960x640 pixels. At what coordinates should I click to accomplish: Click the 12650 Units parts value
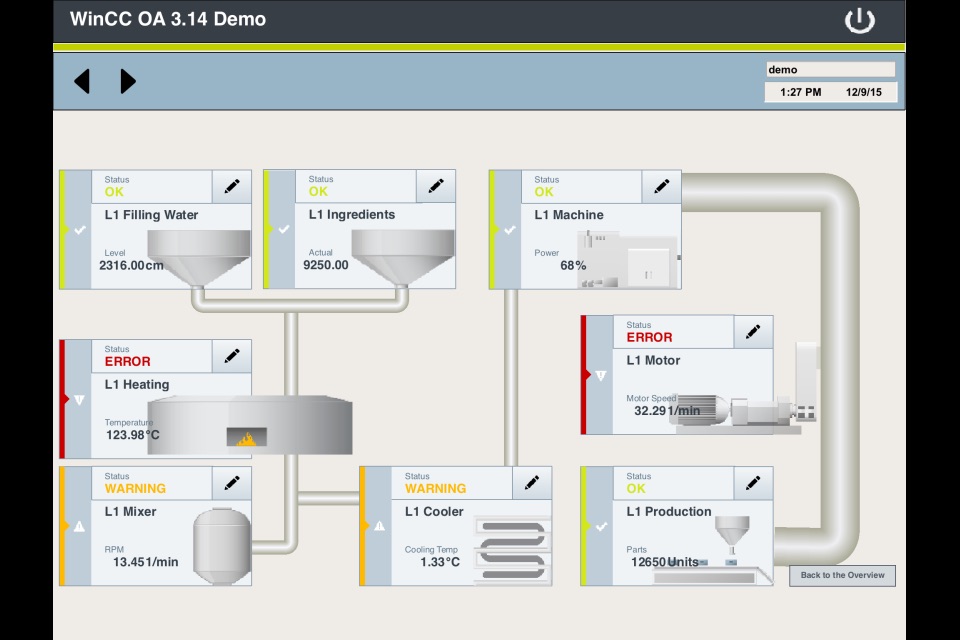coord(665,562)
